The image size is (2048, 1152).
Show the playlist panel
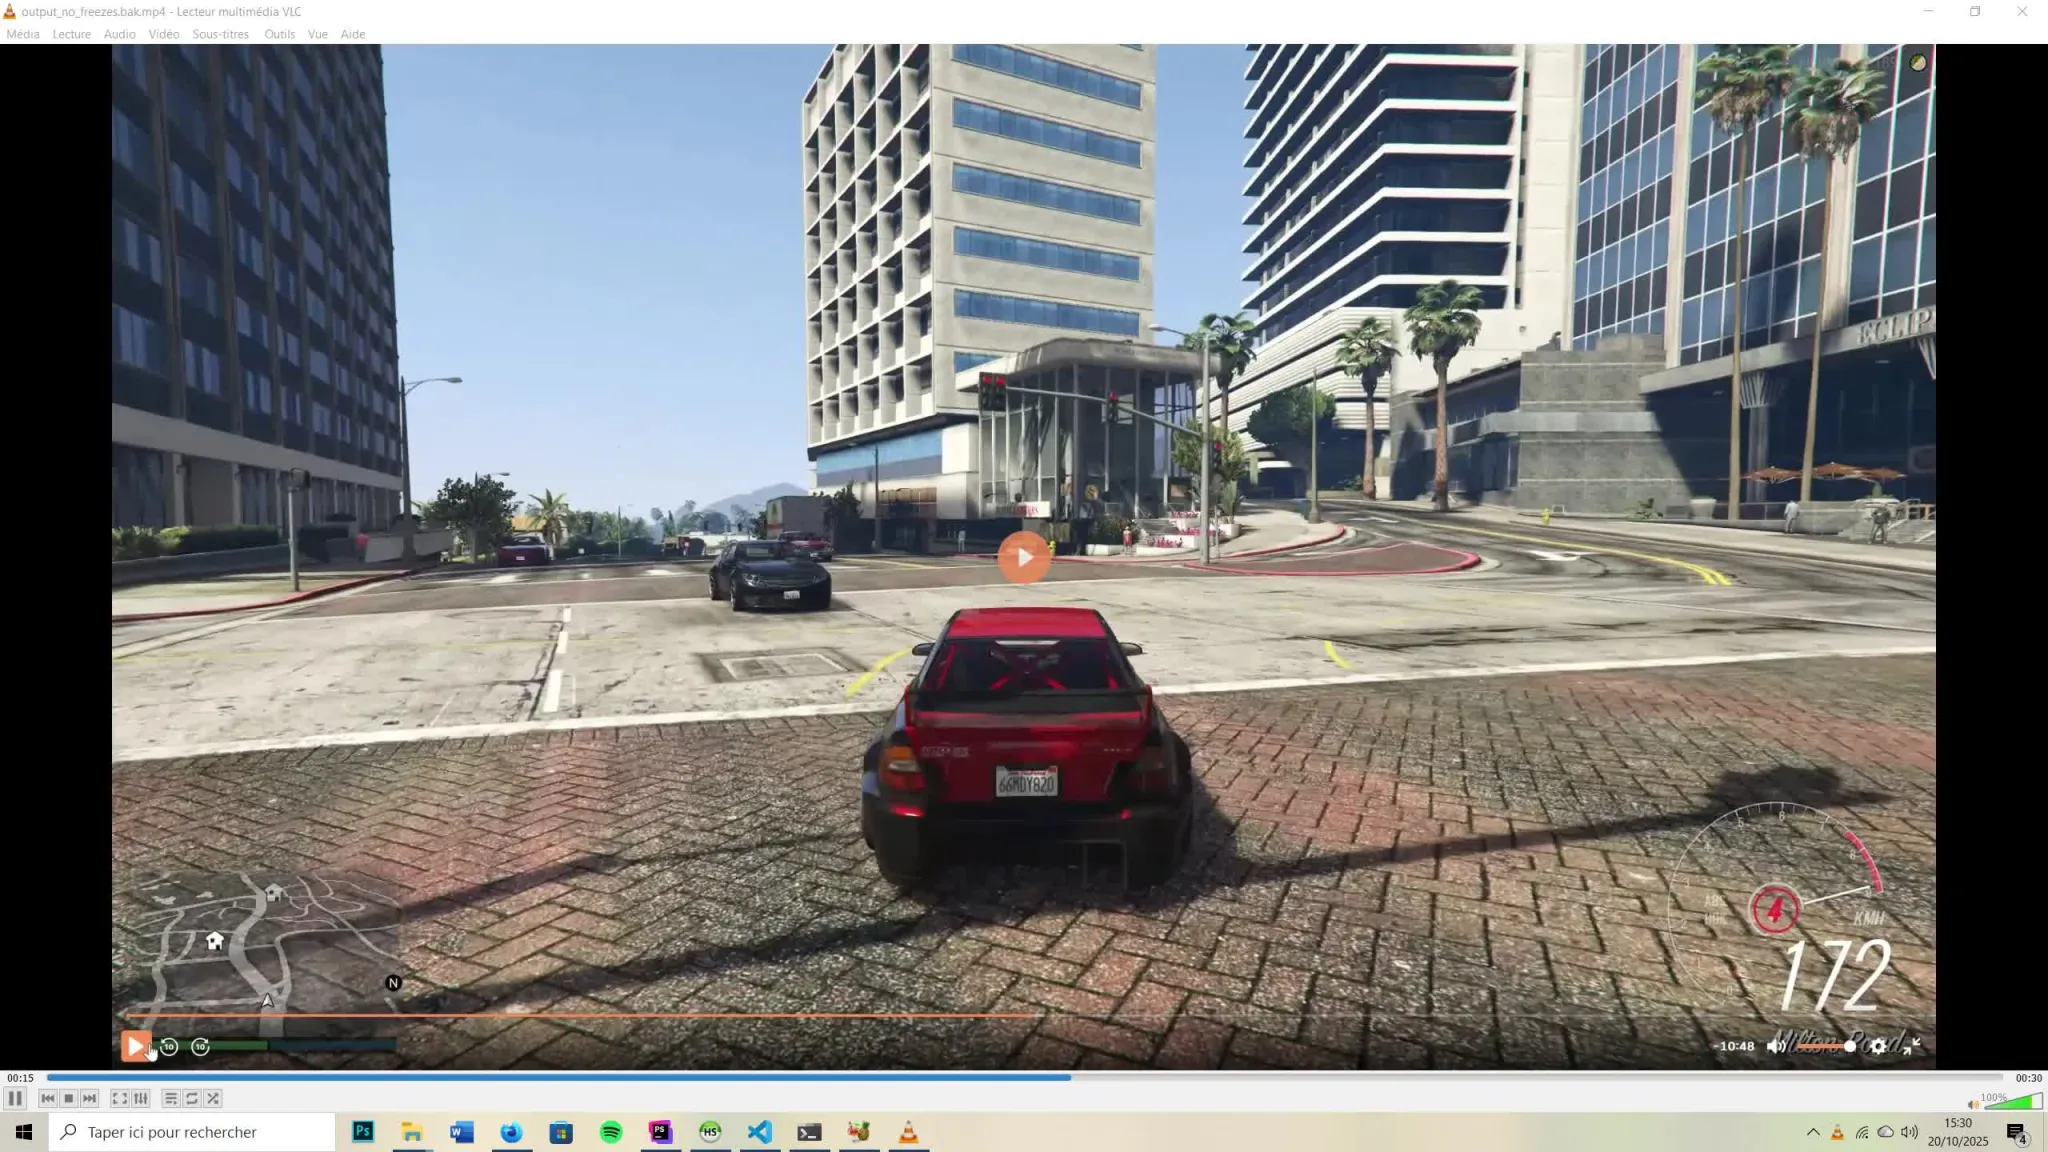(170, 1098)
